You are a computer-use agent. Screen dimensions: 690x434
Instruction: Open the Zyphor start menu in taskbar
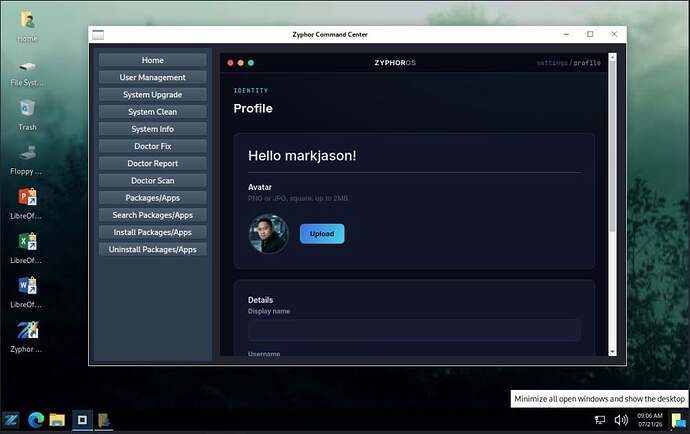(11, 420)
